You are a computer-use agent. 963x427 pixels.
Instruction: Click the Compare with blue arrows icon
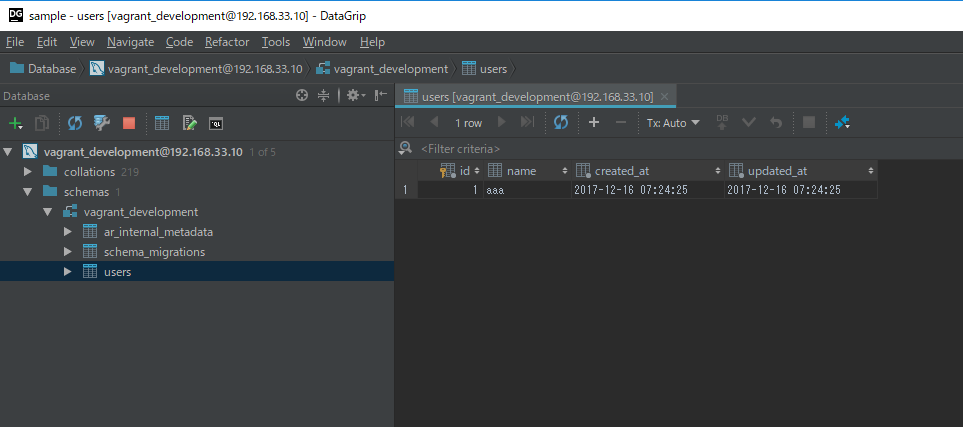[842, 123]
